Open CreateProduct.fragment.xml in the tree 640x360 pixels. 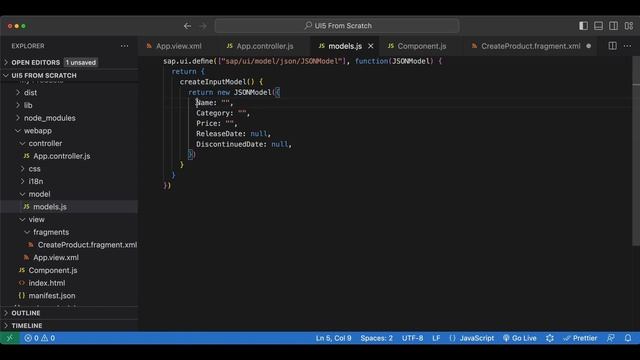(87, 244)
